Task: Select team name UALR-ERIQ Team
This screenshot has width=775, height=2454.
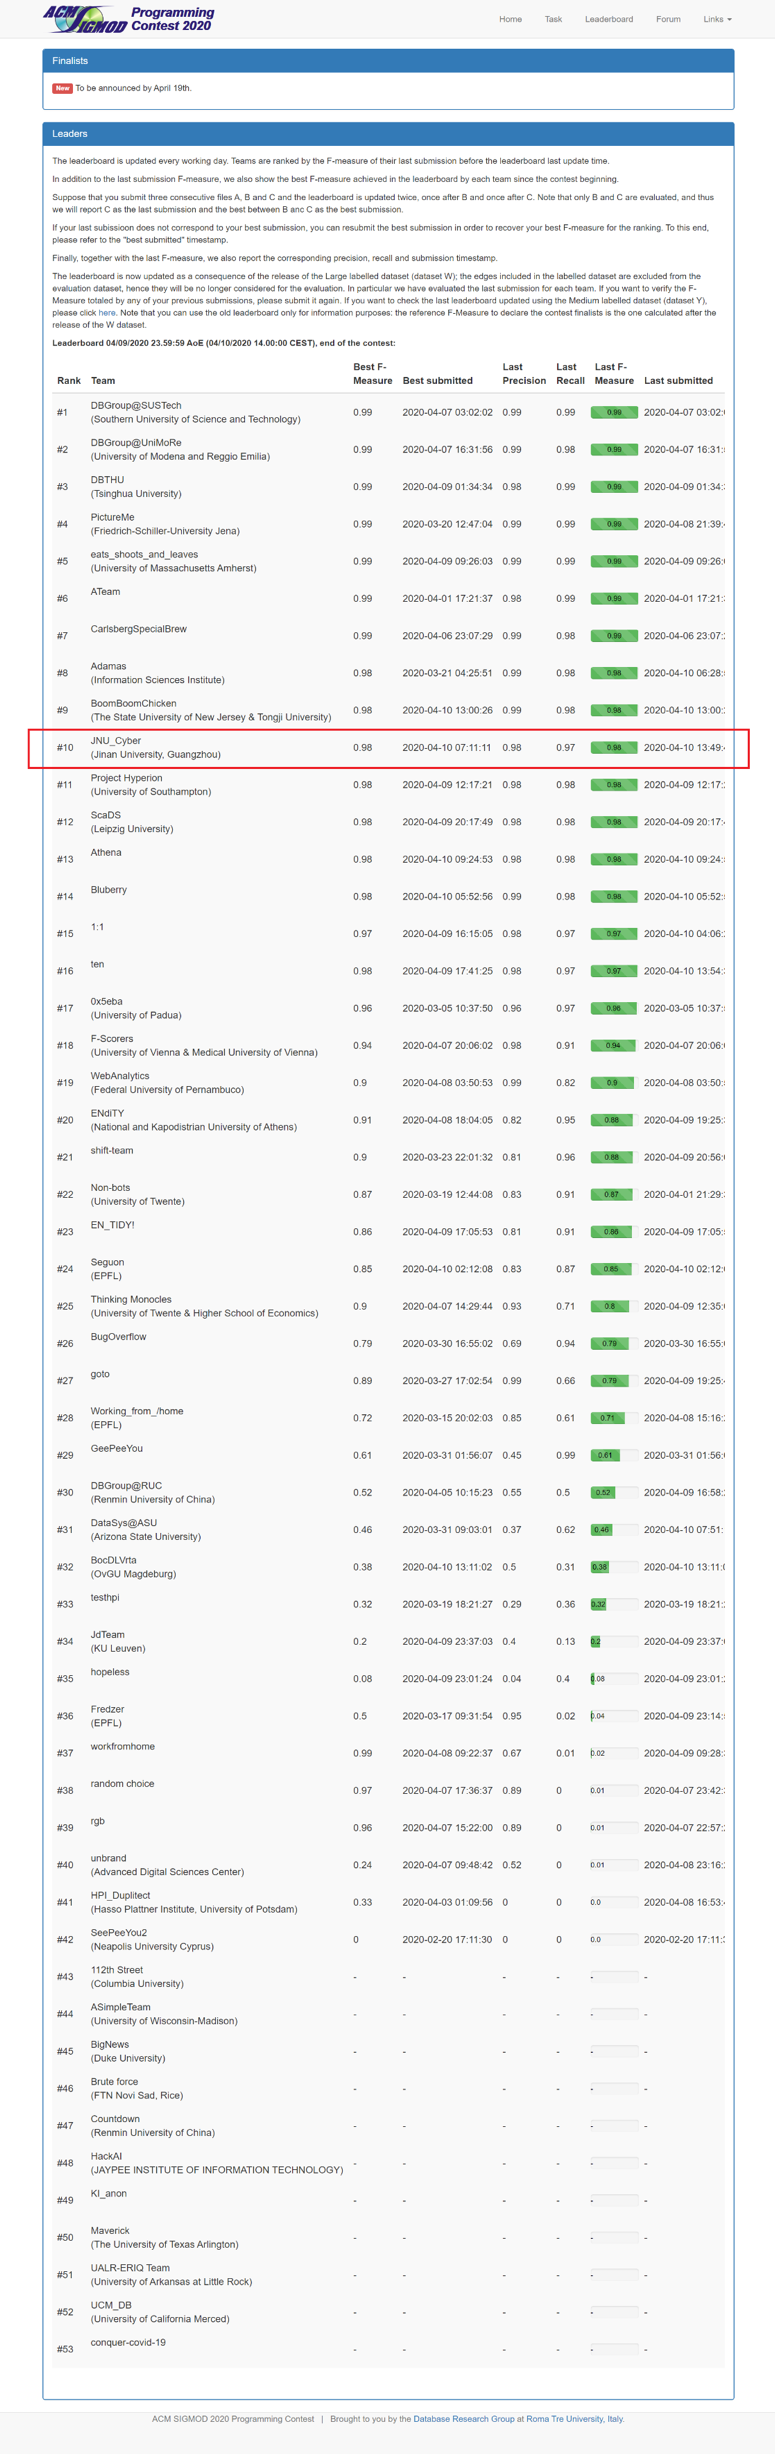Action: pyautogui.click(x=130, y=2268)
